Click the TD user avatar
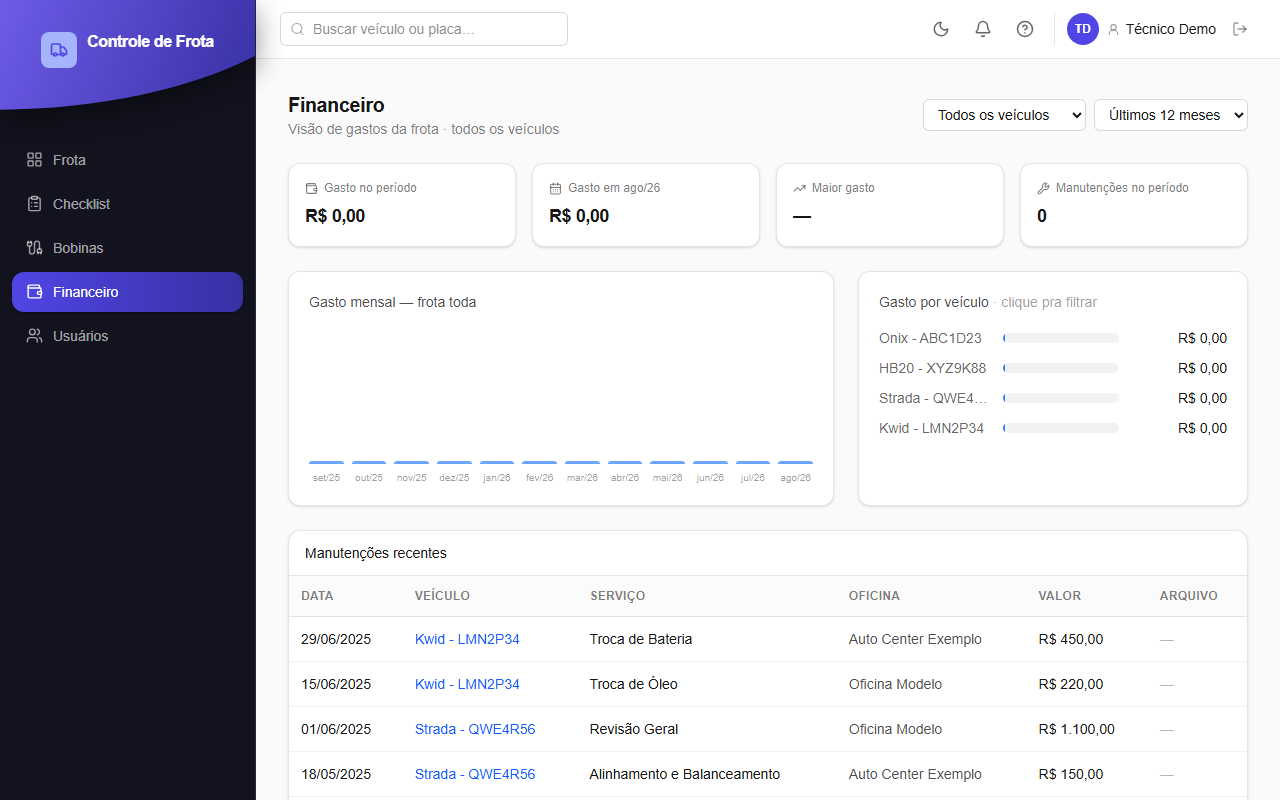 point(1083,29)
